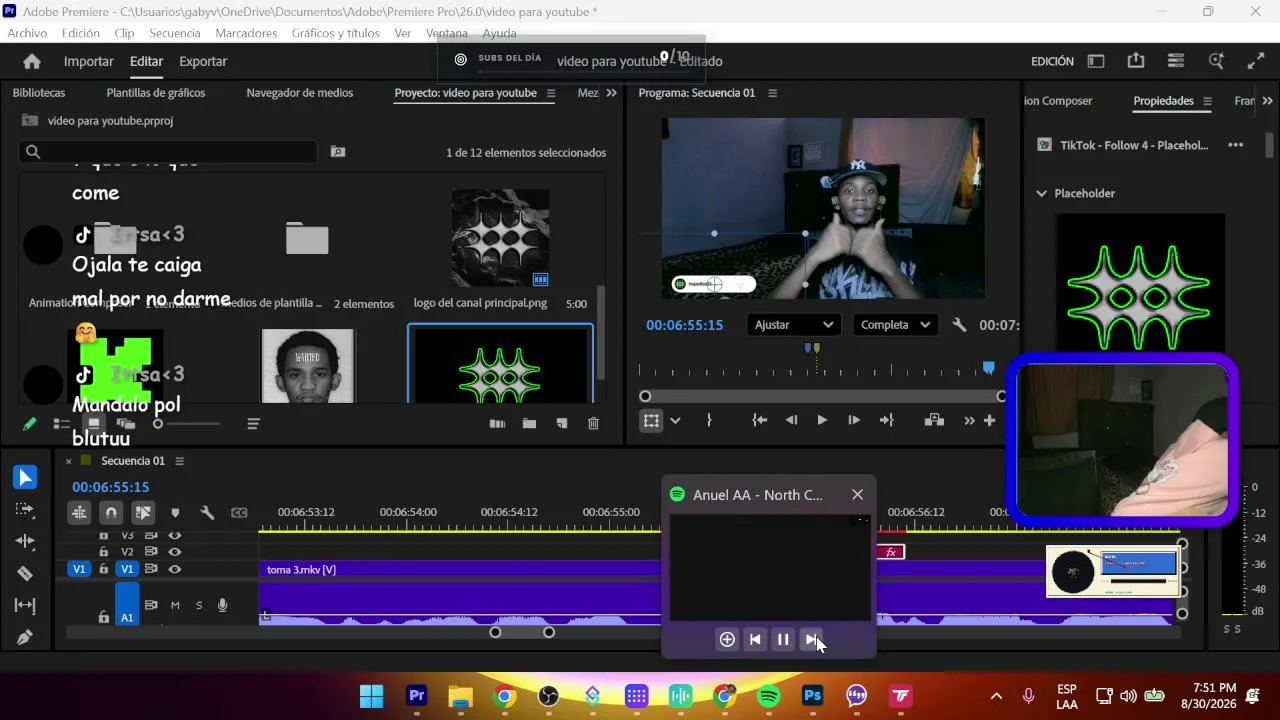Screen dimensions: 1280x720
Task: Open the Ajustar zoom level dropdown
Action: (x=793, y=325)
